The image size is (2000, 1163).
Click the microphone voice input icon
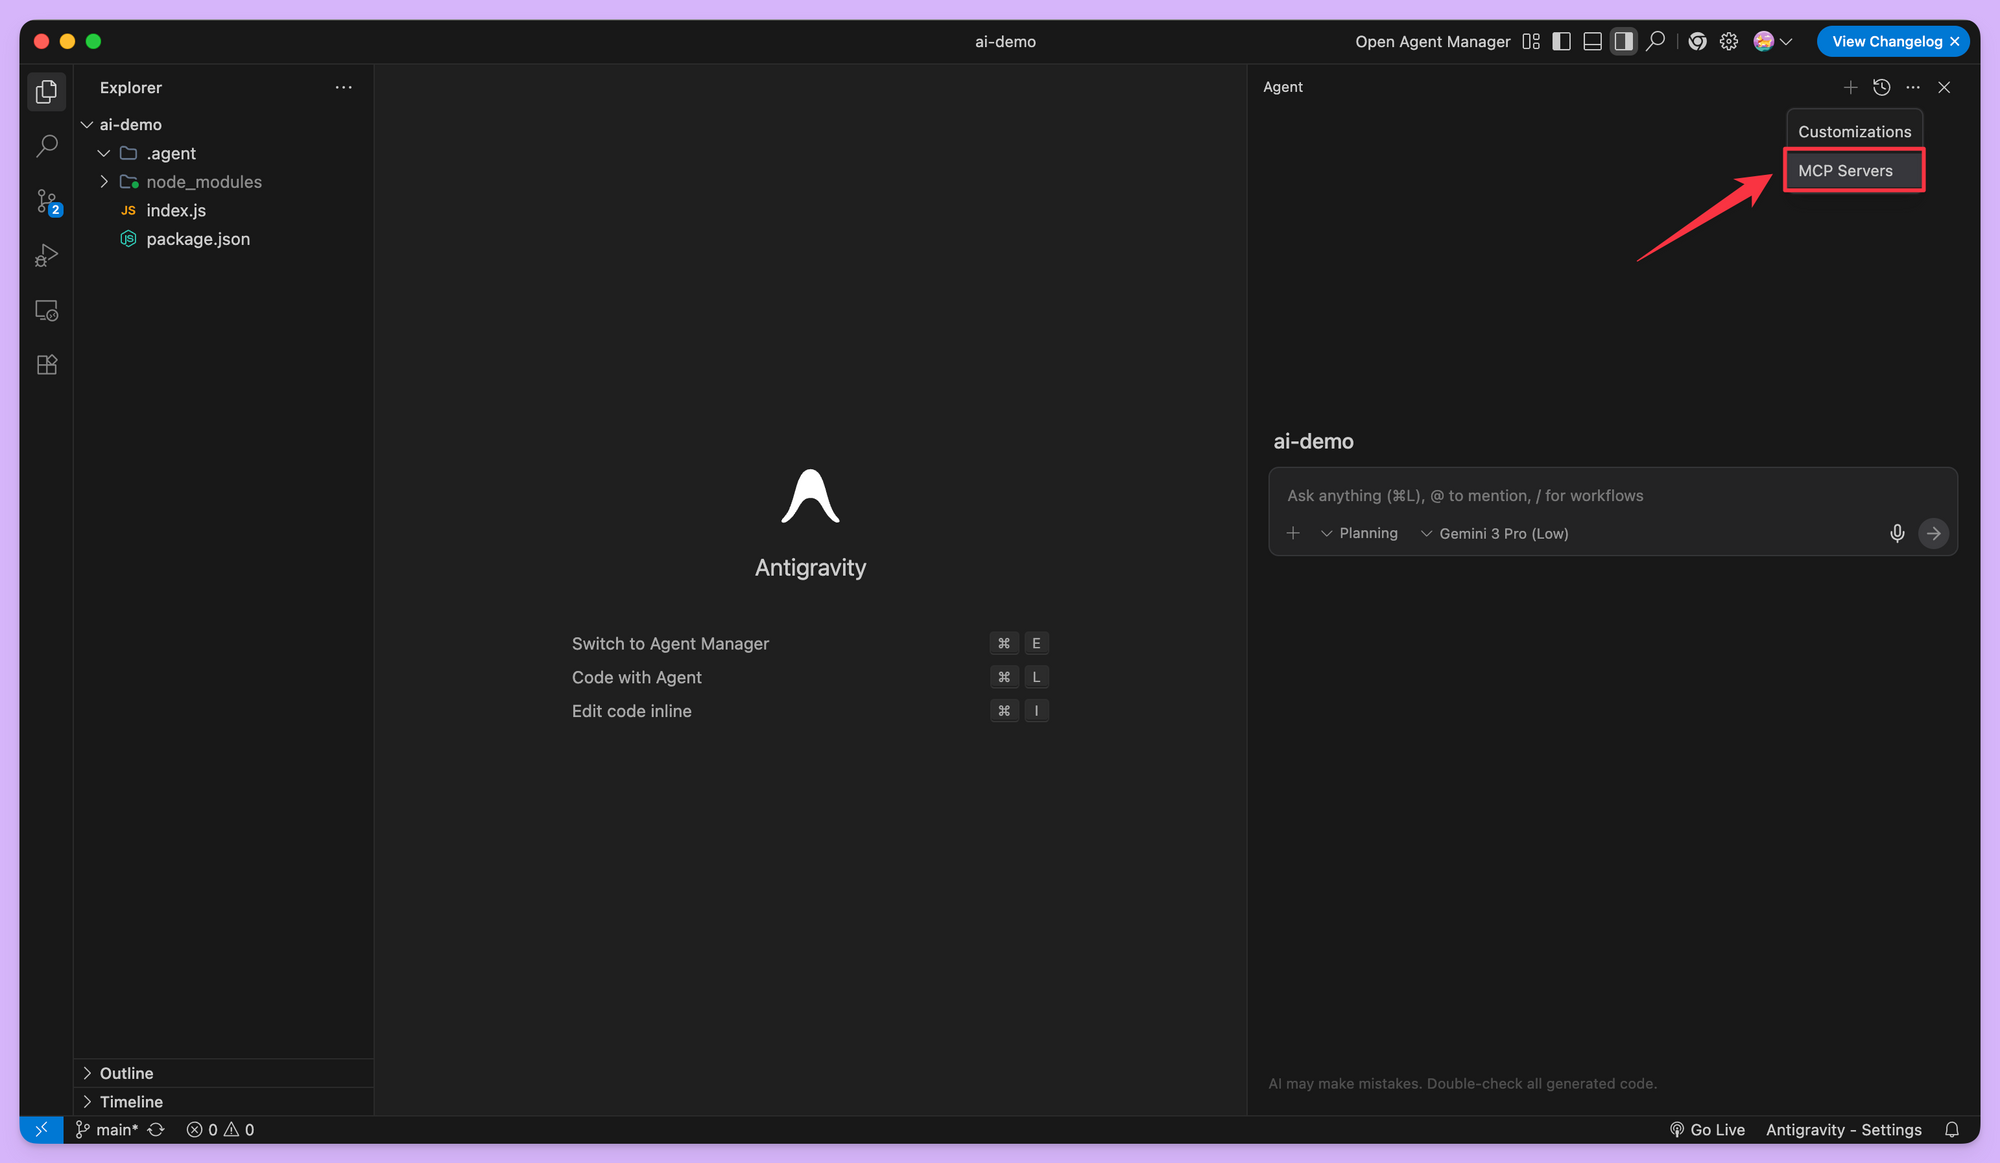click(1896, 533)
